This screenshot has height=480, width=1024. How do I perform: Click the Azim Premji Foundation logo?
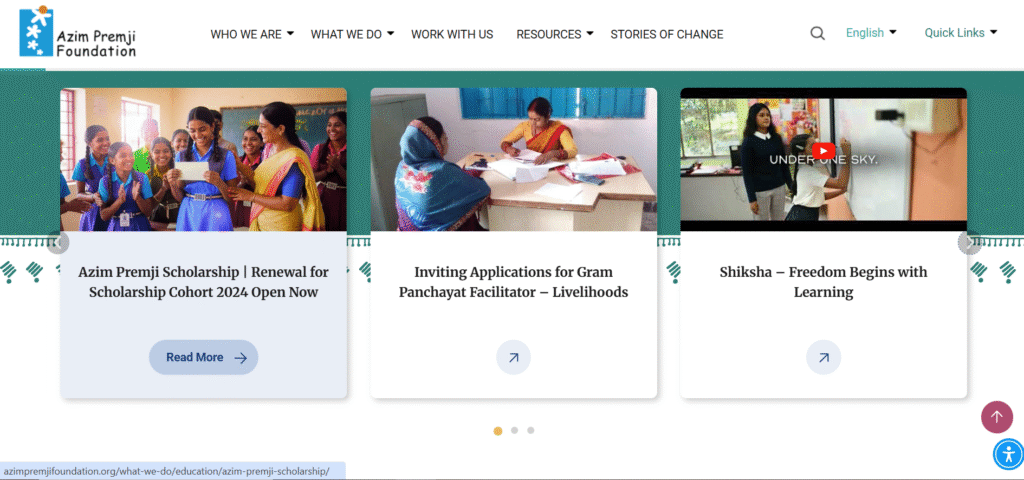[78, 33]
